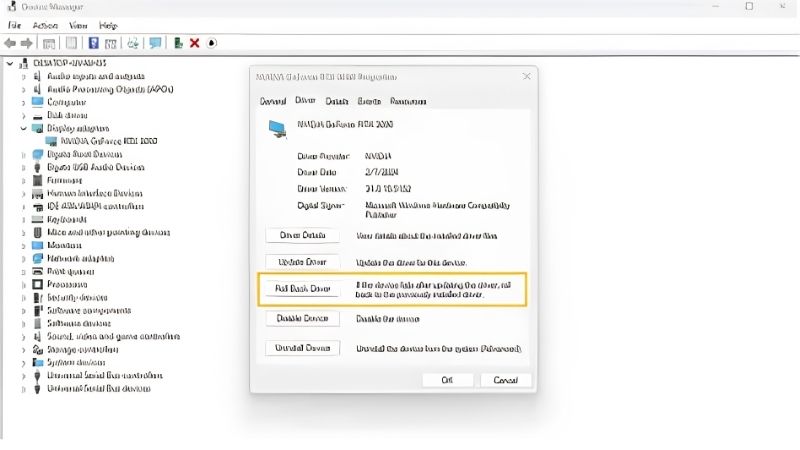Toggle the action pane toolbar icon
The width and height of the screenshot is (800, 450).
(x=110, y=43)
